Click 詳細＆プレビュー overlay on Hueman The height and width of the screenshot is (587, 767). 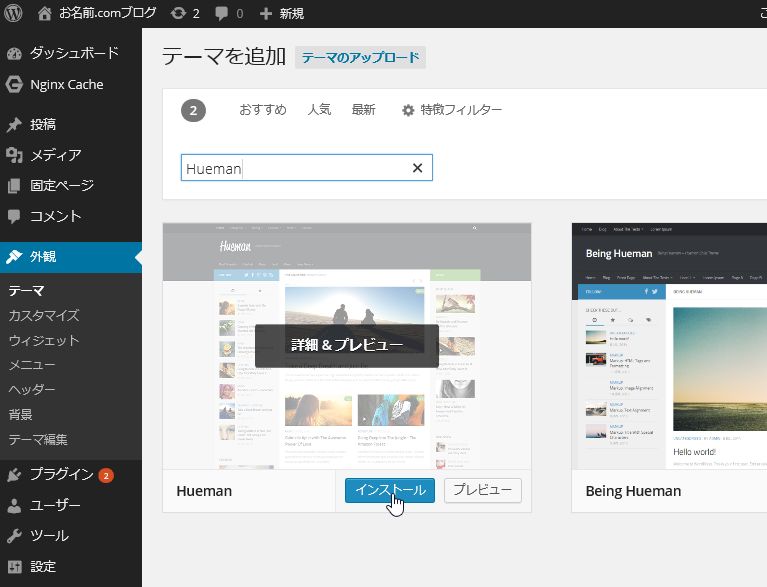(x=347, y=345)
